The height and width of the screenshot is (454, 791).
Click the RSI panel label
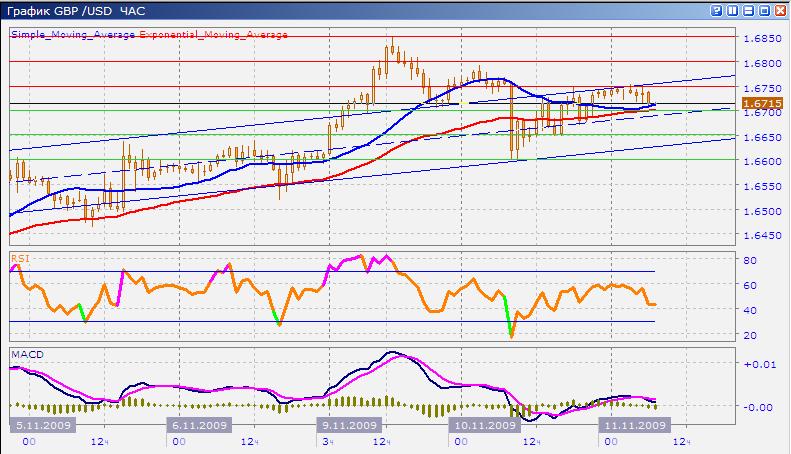(x=19, y=257)
